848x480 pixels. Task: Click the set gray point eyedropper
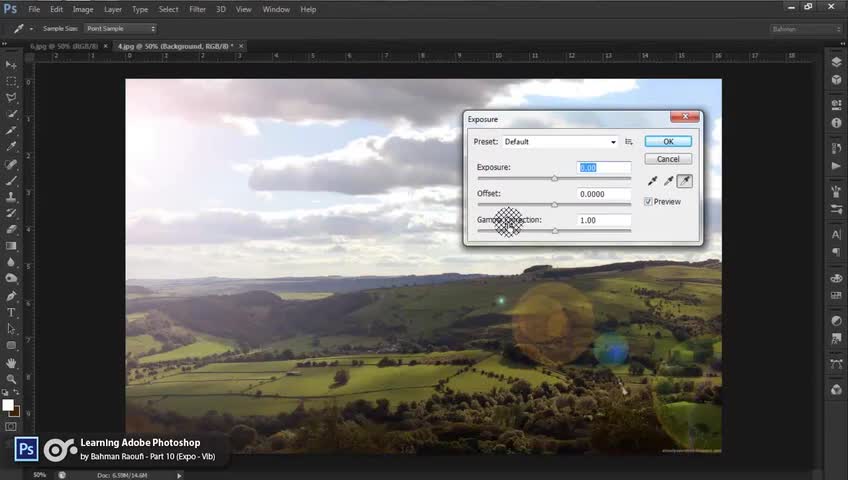click(x=669, y=181)
